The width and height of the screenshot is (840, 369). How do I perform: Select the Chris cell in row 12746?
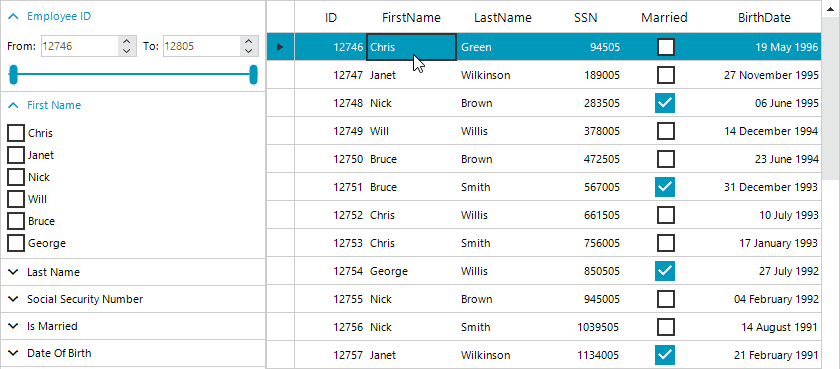[x=411, y=47]
